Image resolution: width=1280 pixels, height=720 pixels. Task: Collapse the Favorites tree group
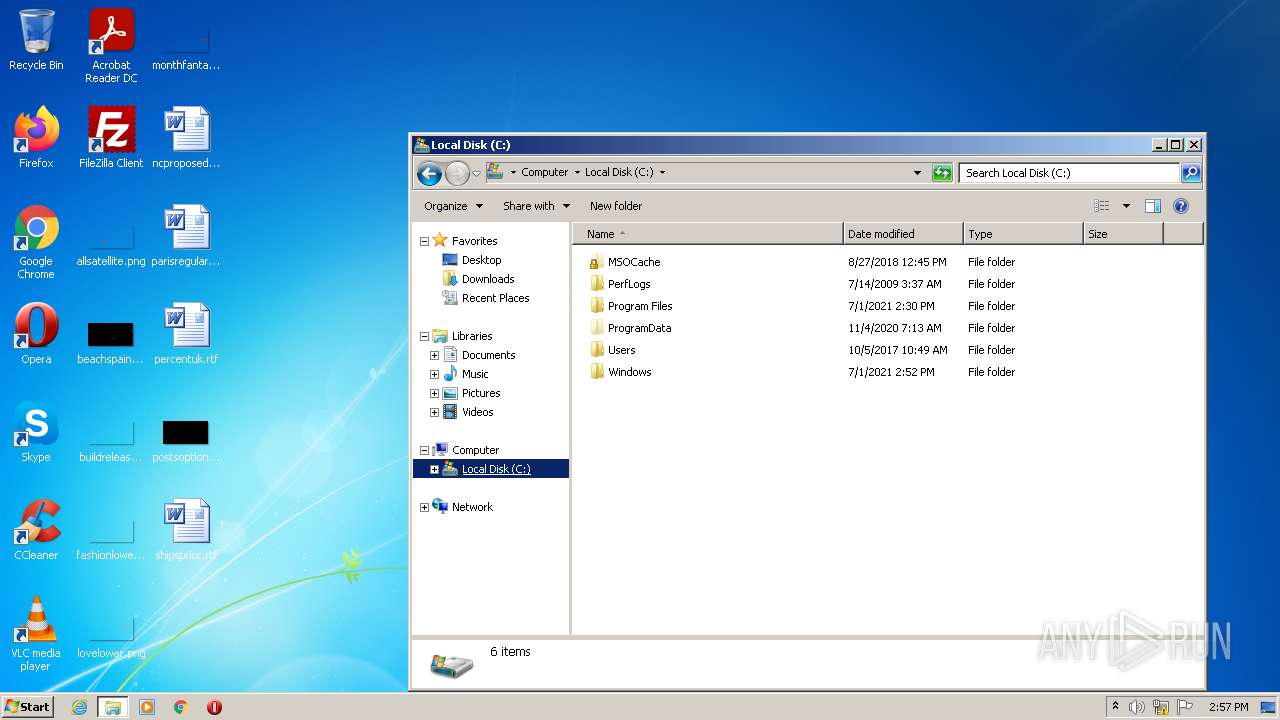click(424, 241)
